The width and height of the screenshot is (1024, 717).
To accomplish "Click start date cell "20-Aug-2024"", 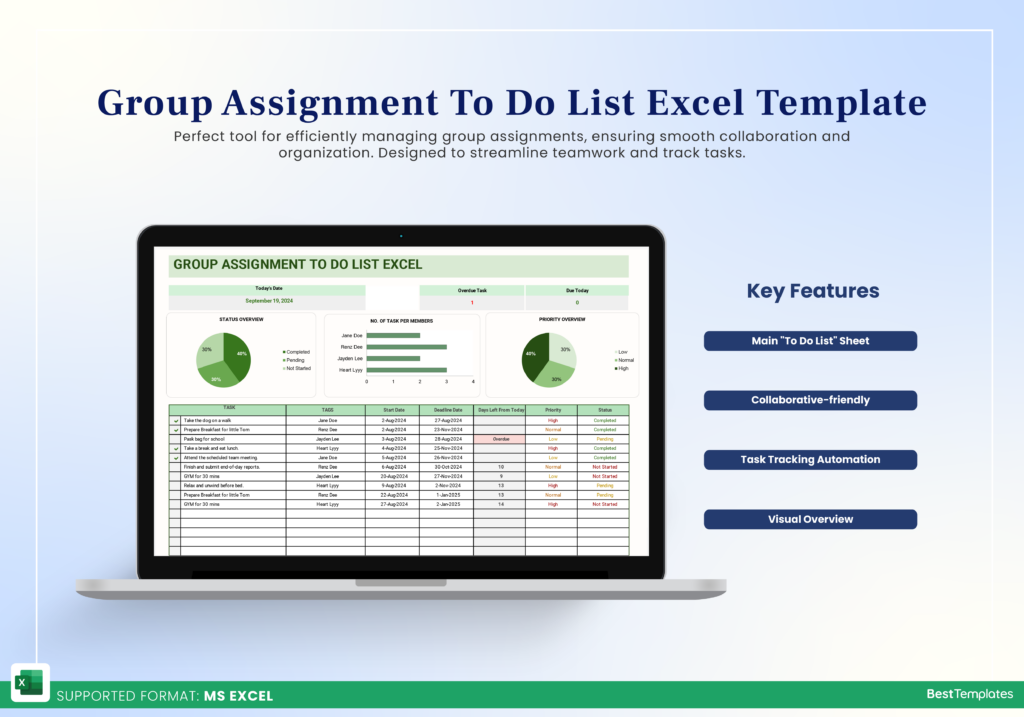I will click(x=392, y=477).
